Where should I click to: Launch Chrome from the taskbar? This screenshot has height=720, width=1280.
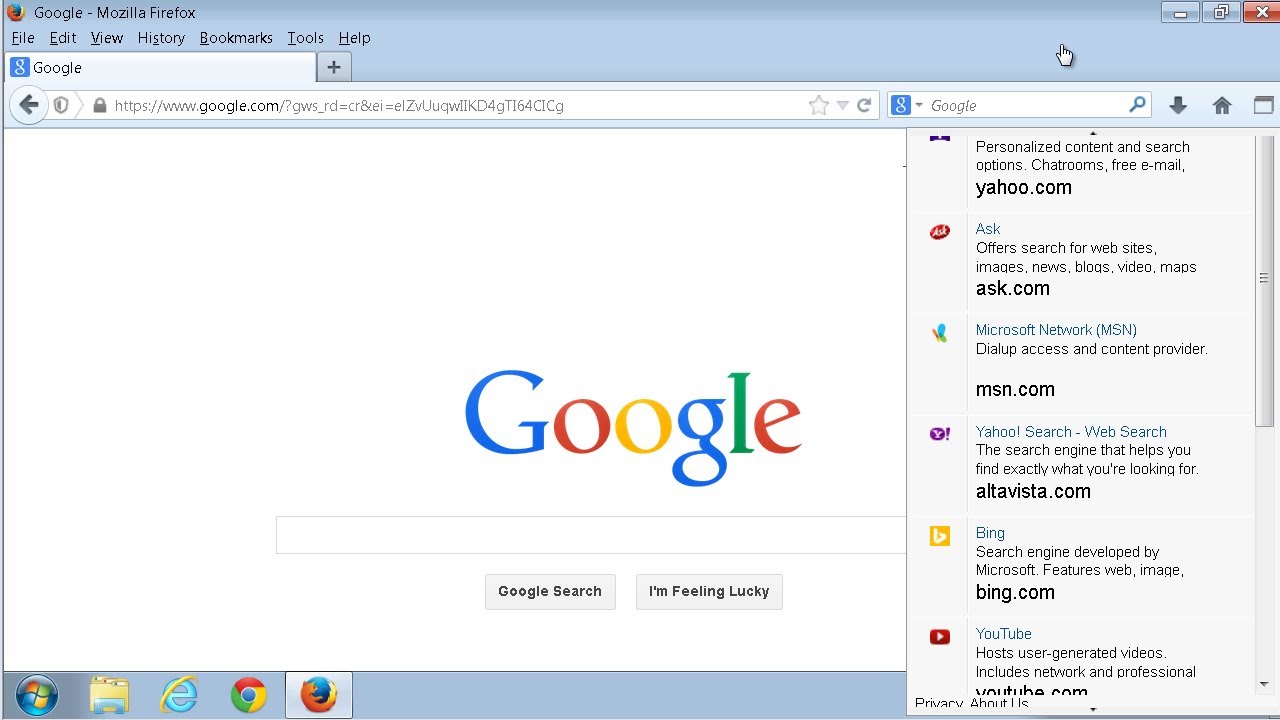point(249,695)
